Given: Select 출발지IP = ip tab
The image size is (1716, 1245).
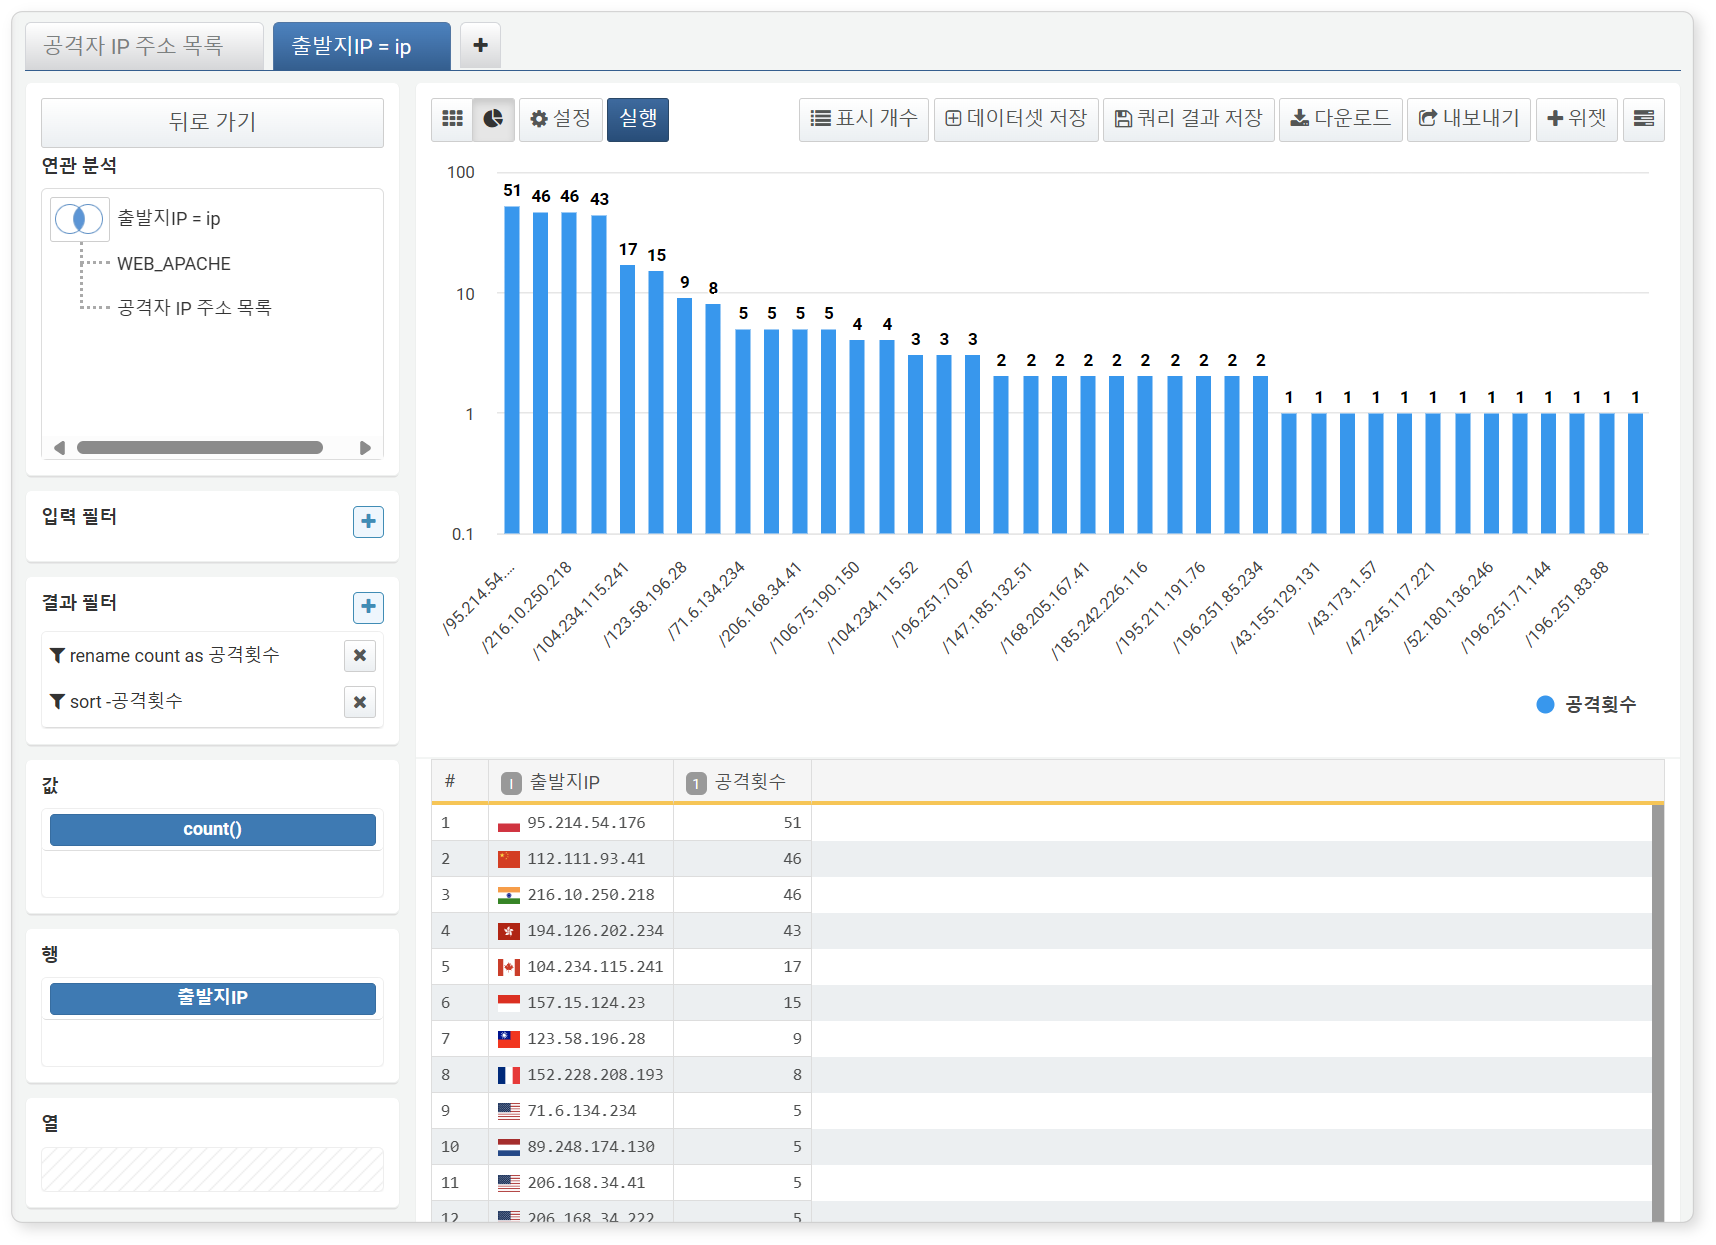Looking at the screenshot, I should click(361, 46).
